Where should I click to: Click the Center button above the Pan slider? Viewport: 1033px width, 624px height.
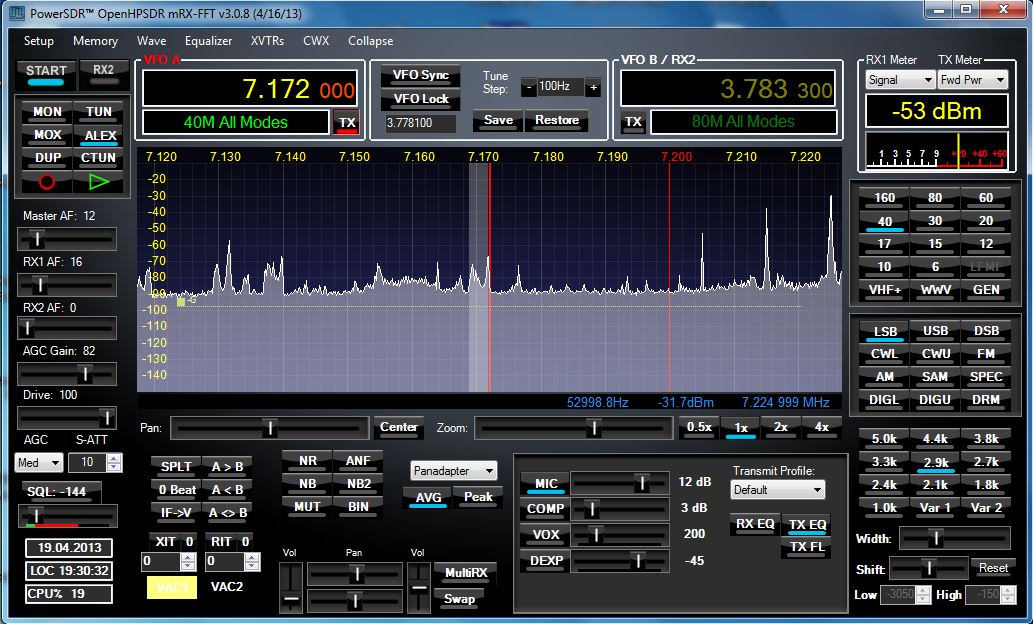[x=398, y=427]
